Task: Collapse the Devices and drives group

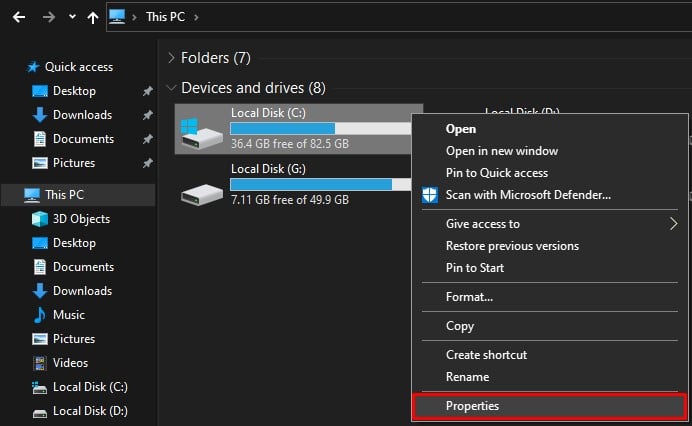Action: [173, 88]
